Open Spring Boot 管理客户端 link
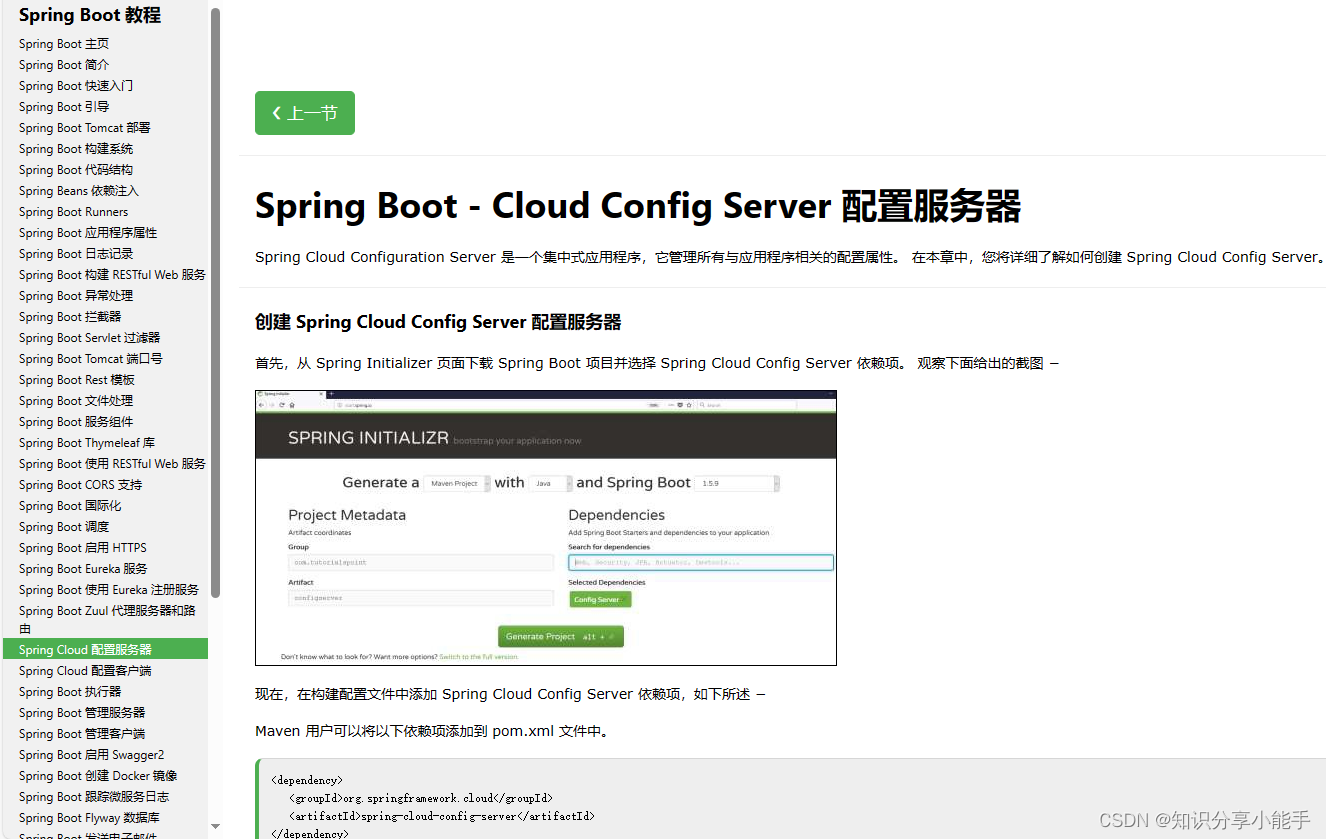The width and height of the screenshot is (1326, 839). coord(82,734)
